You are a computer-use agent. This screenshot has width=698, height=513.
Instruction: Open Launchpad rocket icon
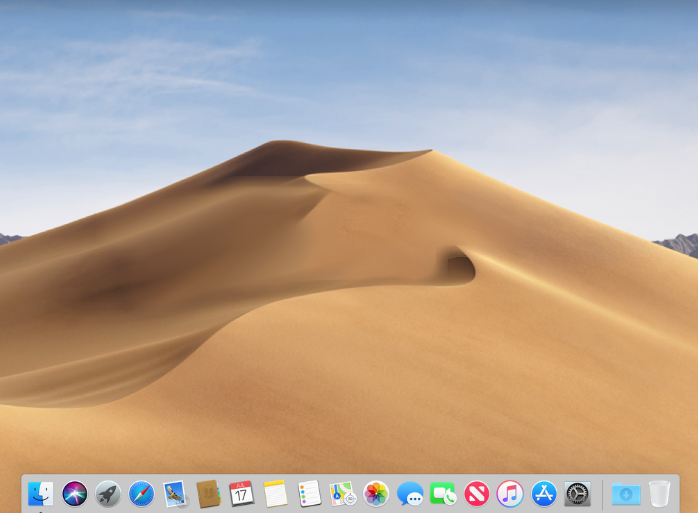point(108,493)
